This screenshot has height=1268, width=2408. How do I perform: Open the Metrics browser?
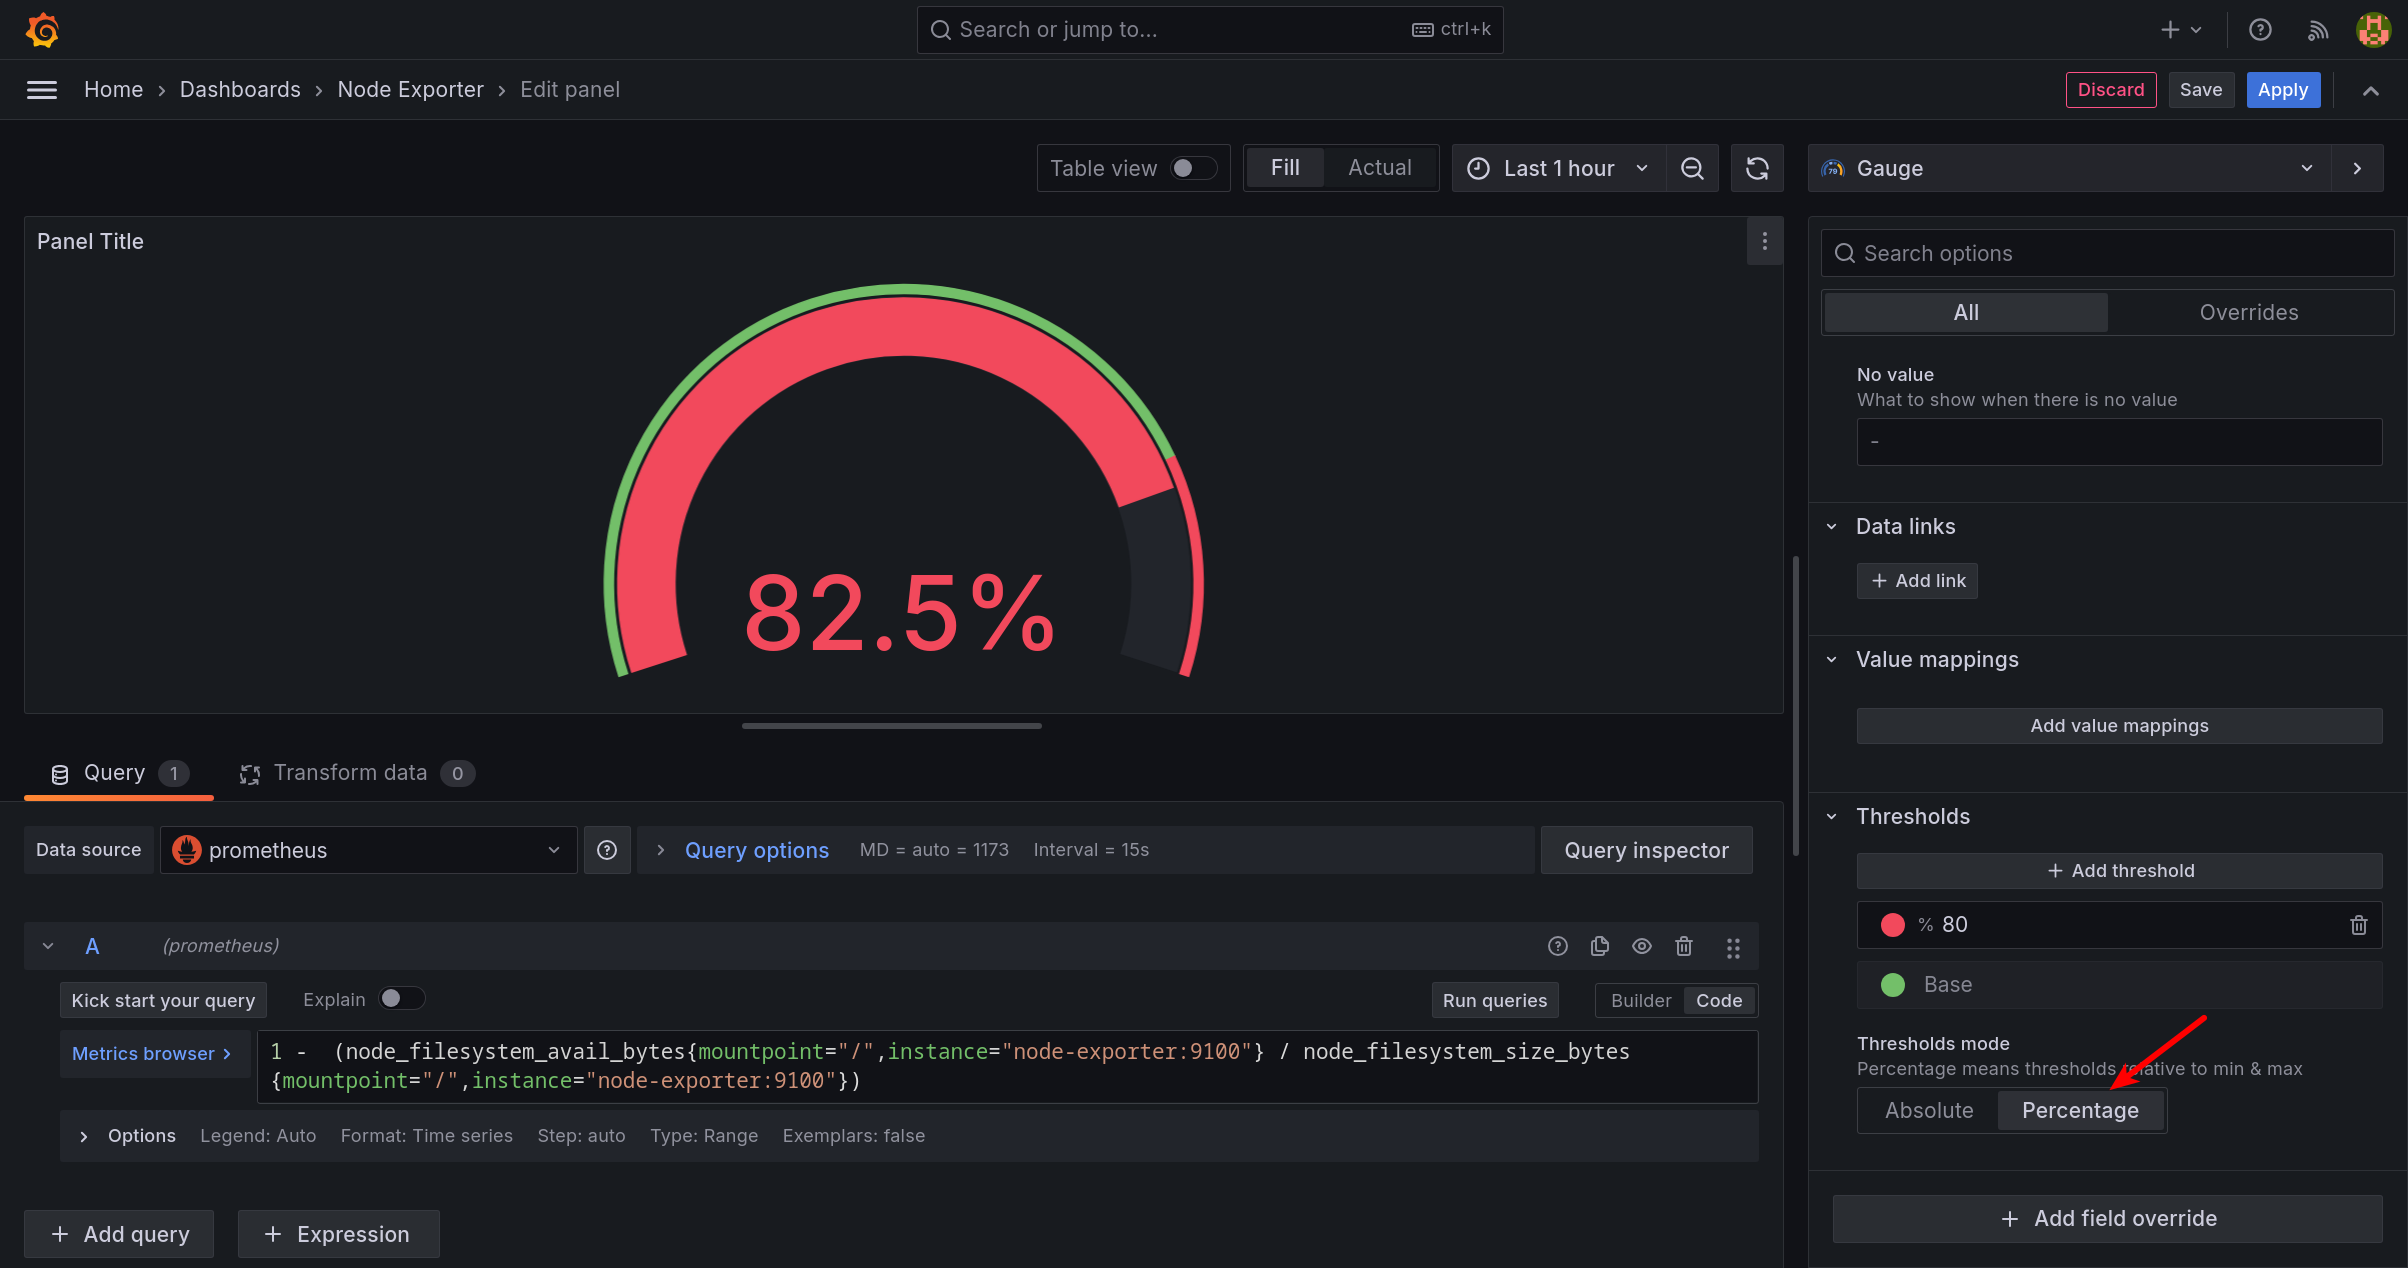(154, 1054)
